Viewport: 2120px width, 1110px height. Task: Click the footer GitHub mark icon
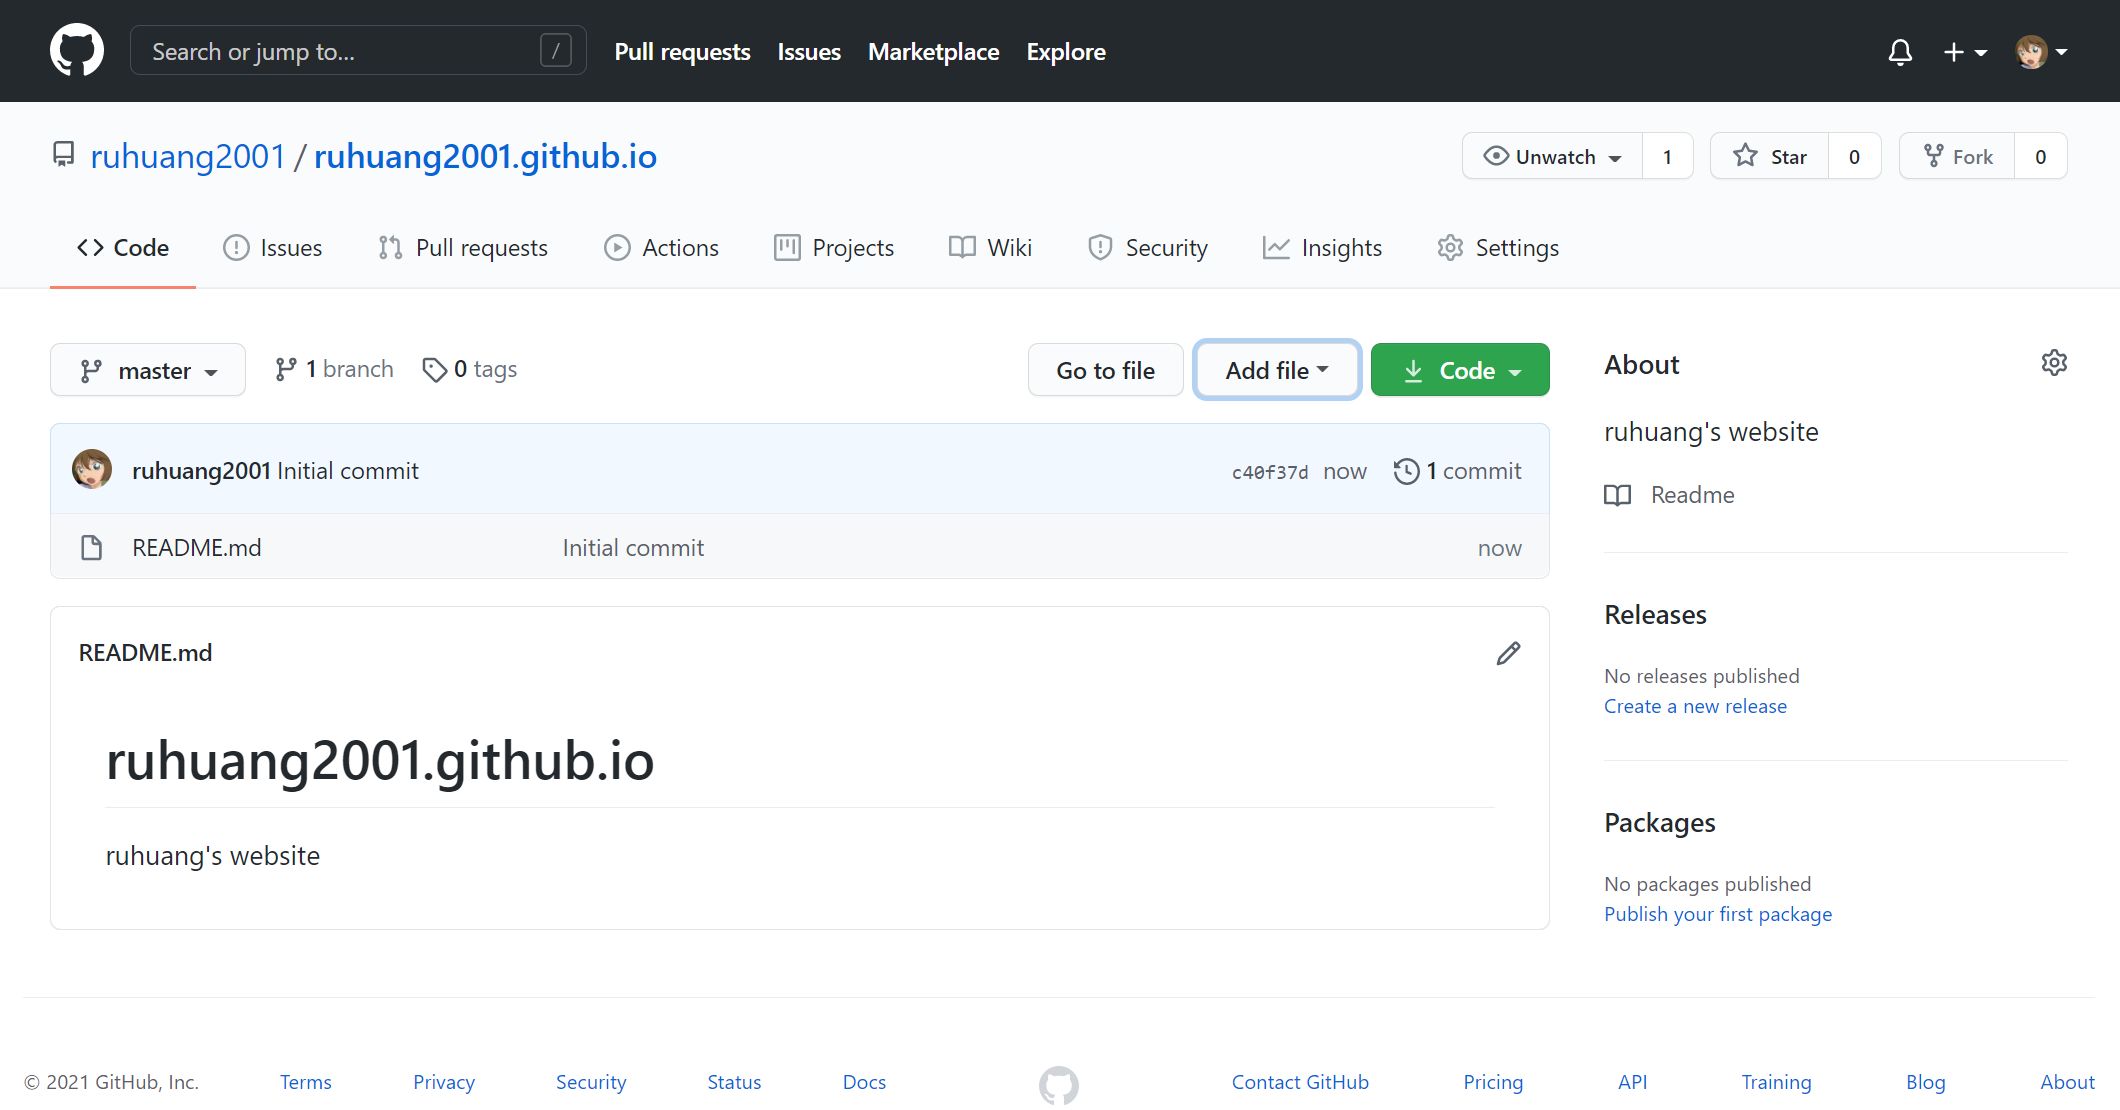point(1059,1085)
